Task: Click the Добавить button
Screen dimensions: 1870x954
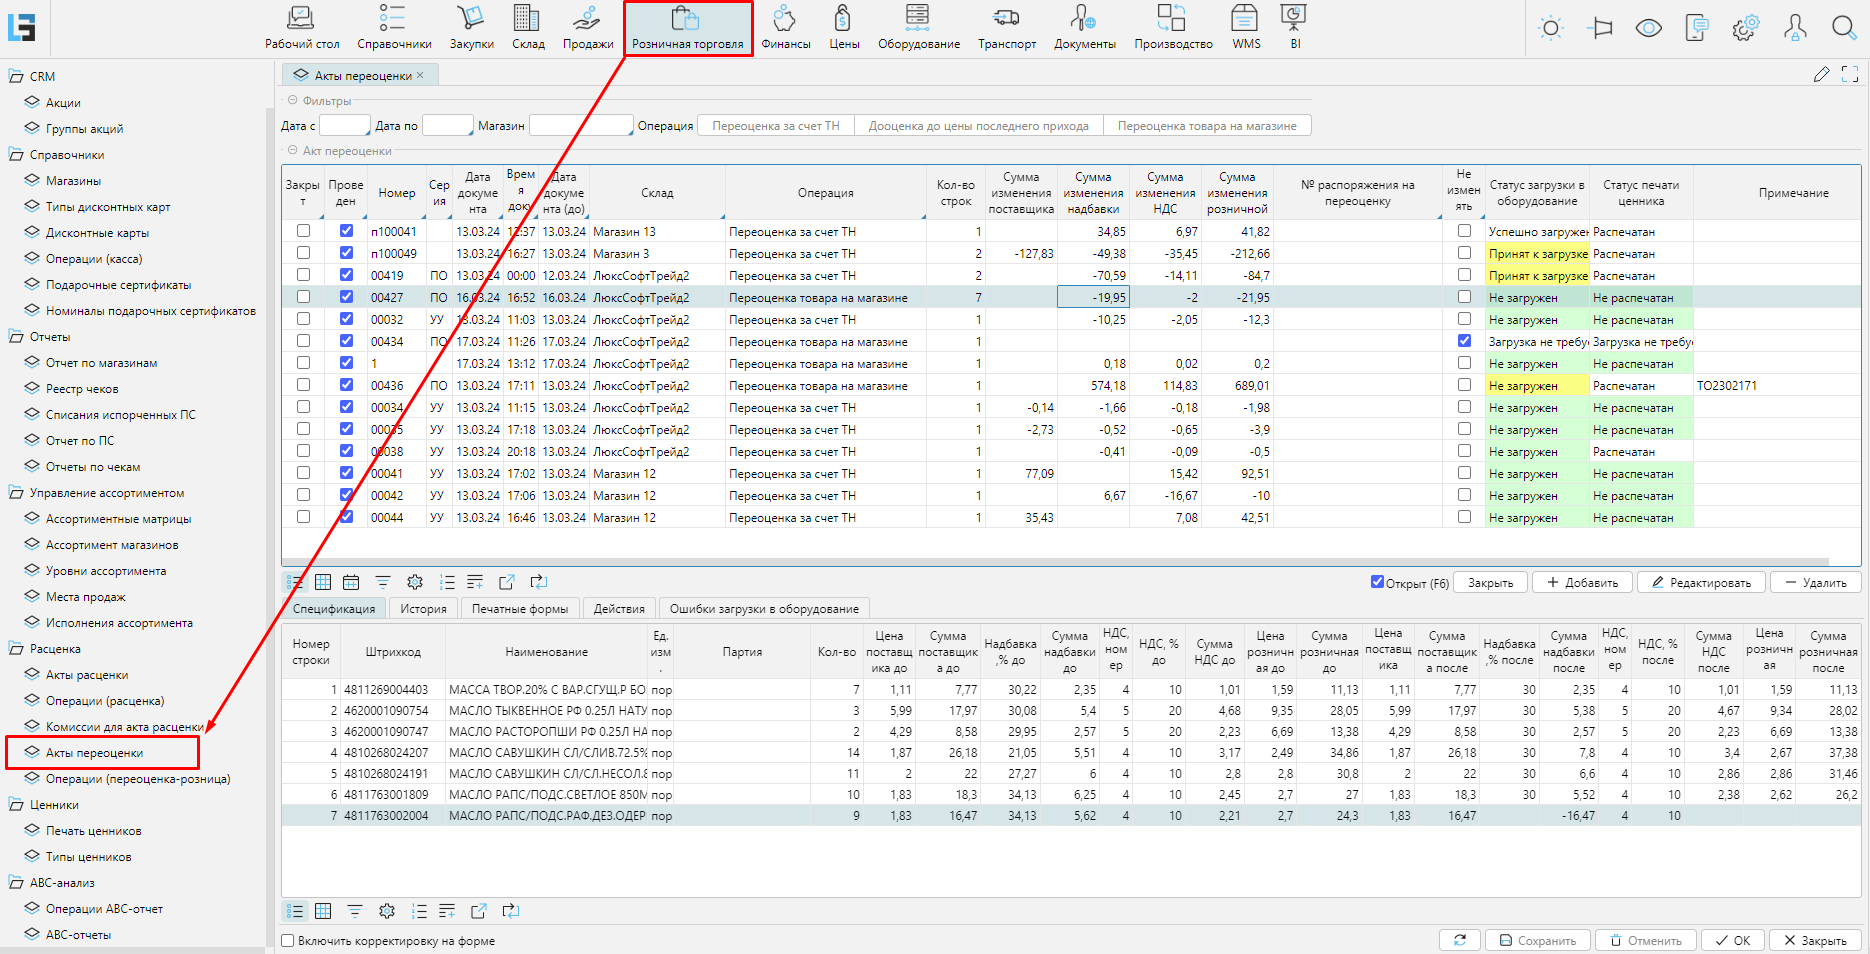Action: coord(1581,583)
